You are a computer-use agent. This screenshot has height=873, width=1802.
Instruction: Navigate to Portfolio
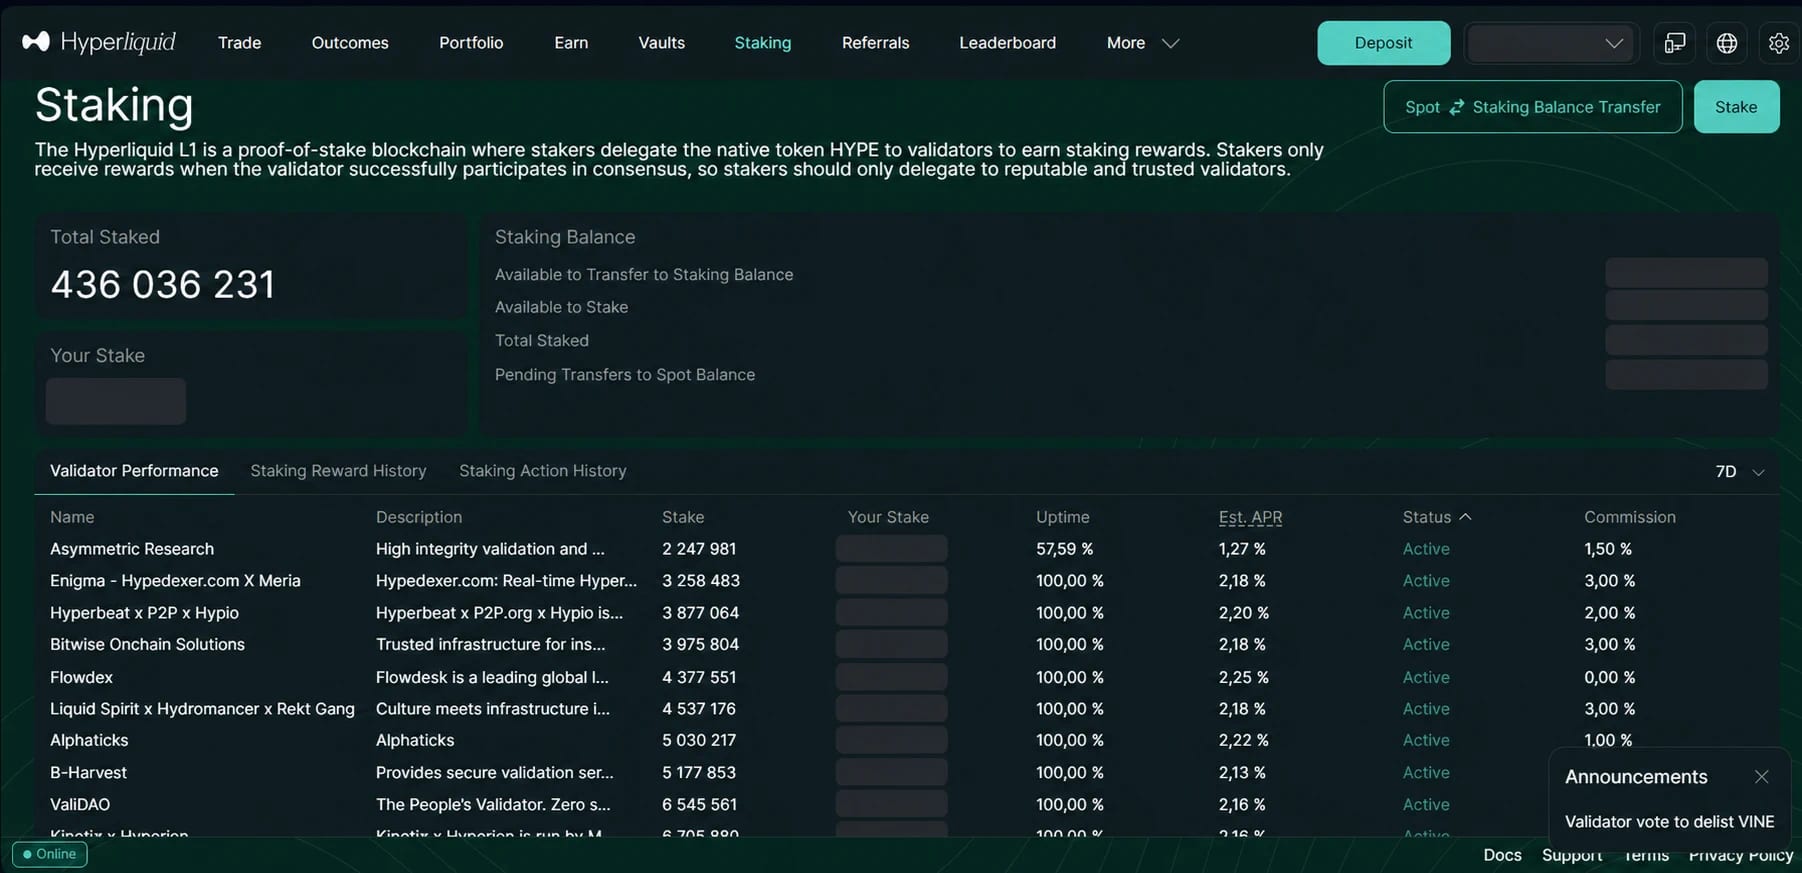point(471,43)
